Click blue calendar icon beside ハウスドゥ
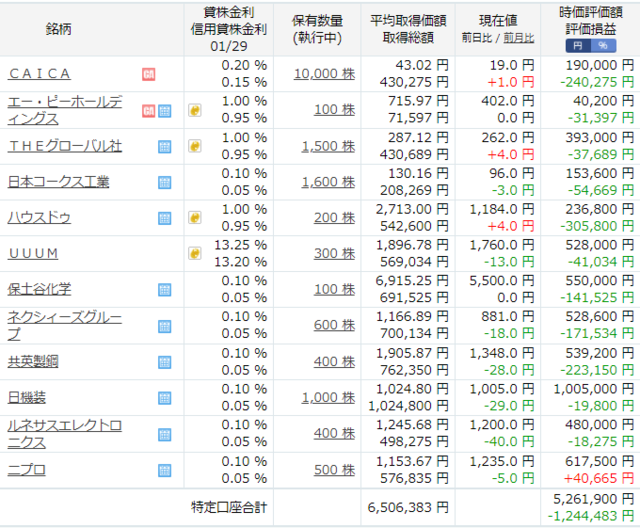This screenshot has width=640, height=528. click(x=164, y=218)
